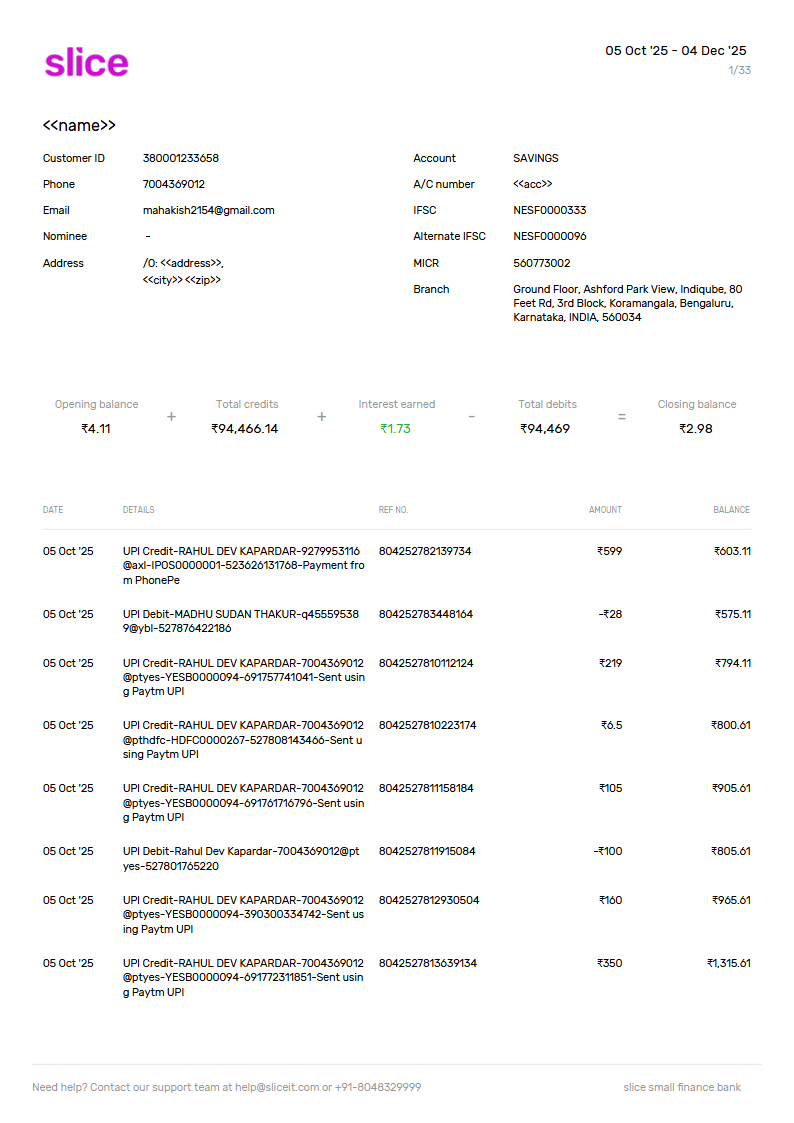Select Customer ID value 380001233658
The width and height of the screenshot is (794, 1123).
point(180,158)
